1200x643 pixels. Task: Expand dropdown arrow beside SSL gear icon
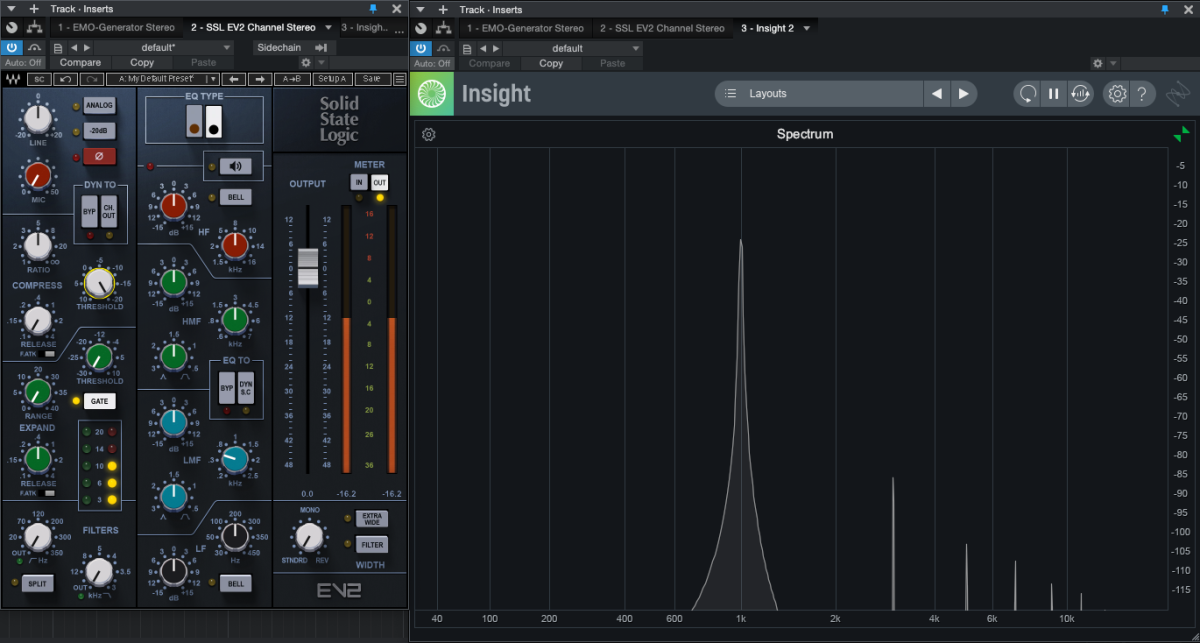[x=322, y=63]
